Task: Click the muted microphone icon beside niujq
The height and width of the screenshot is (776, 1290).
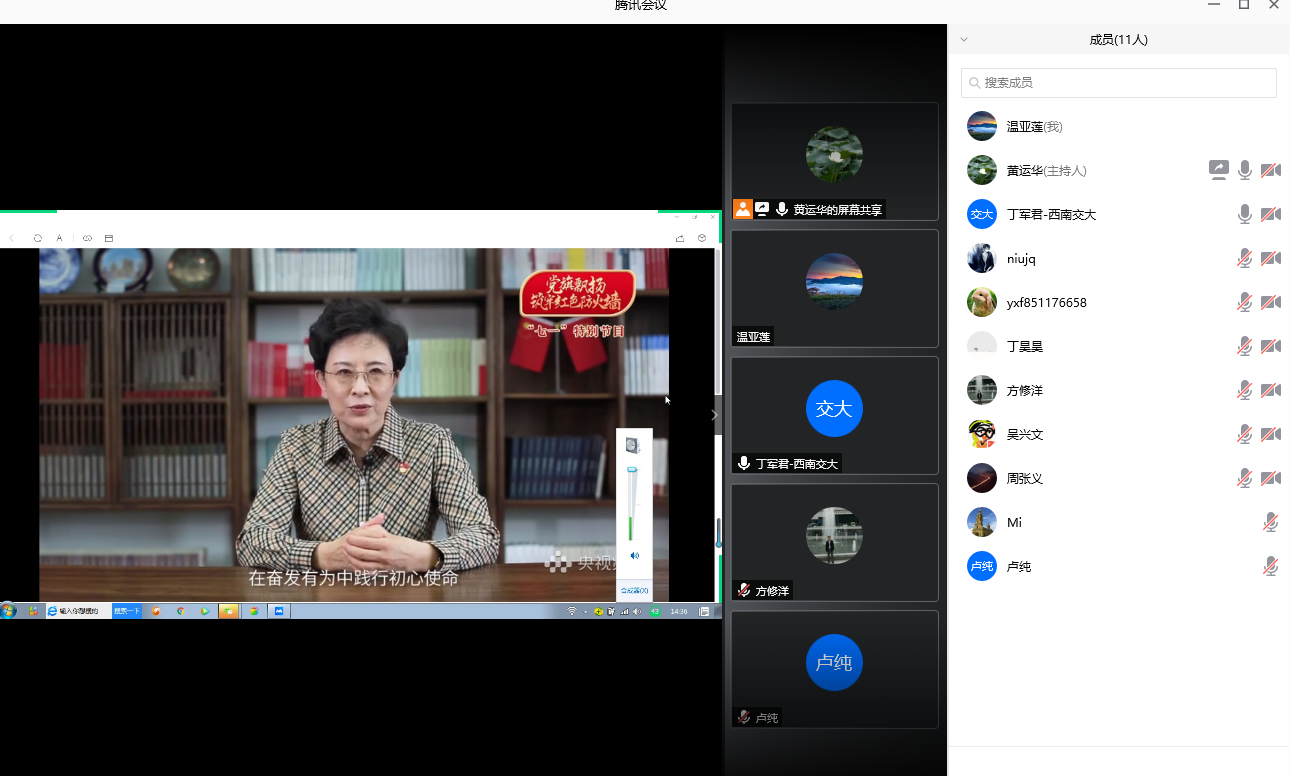Action: pyautogui.click(x=1244, y=258)
